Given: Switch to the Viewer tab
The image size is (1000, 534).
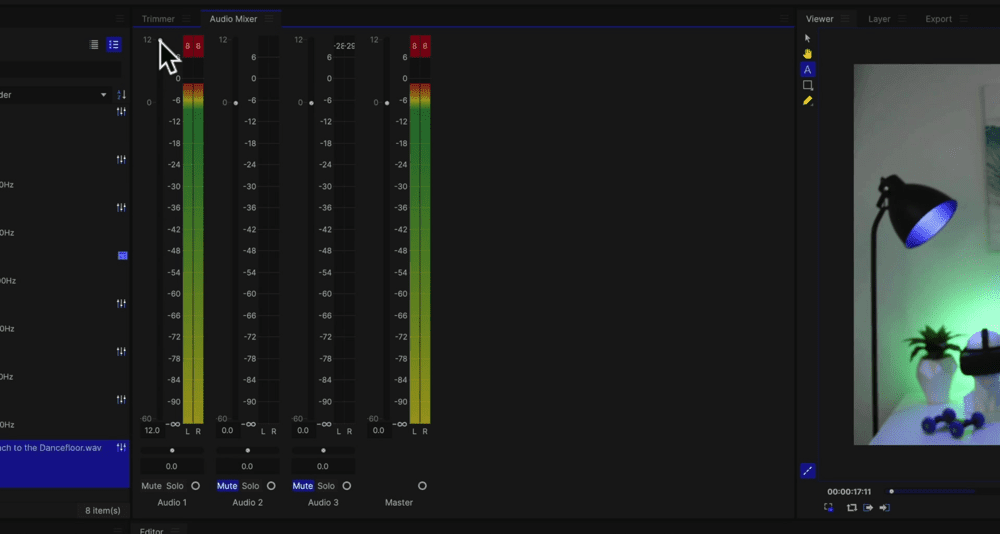Looking at the screenshot, I should coord(820,19).
